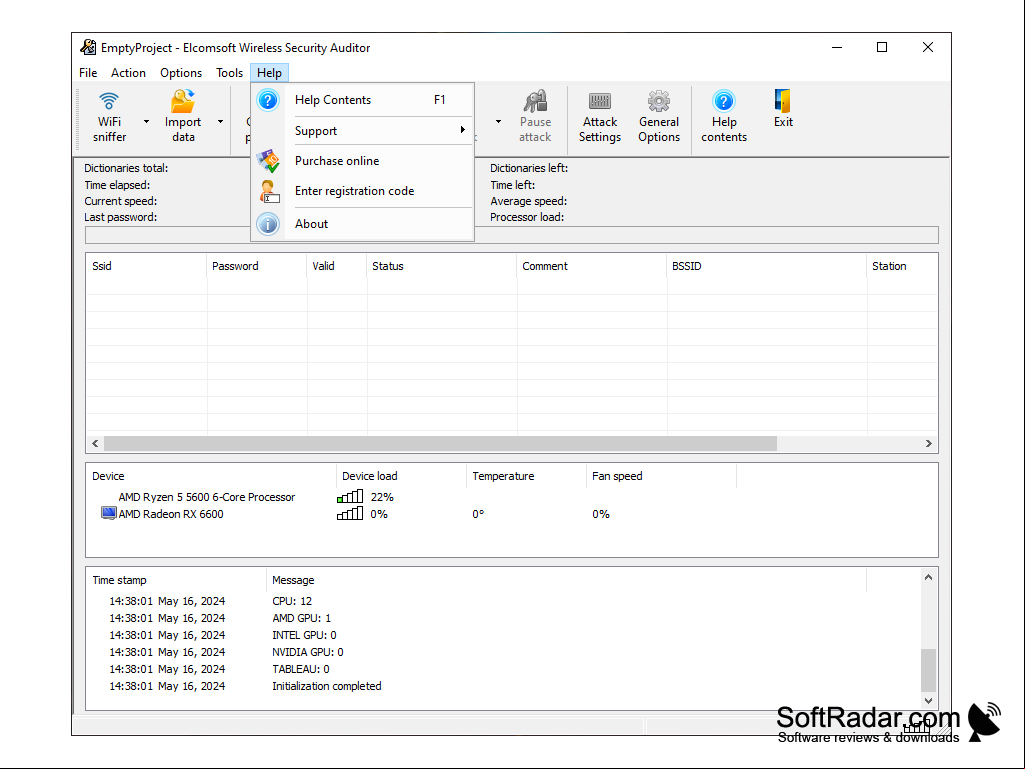Minimize the Wireless Security Auditor window
This screenshot has width=1025, height=769.
837,47
